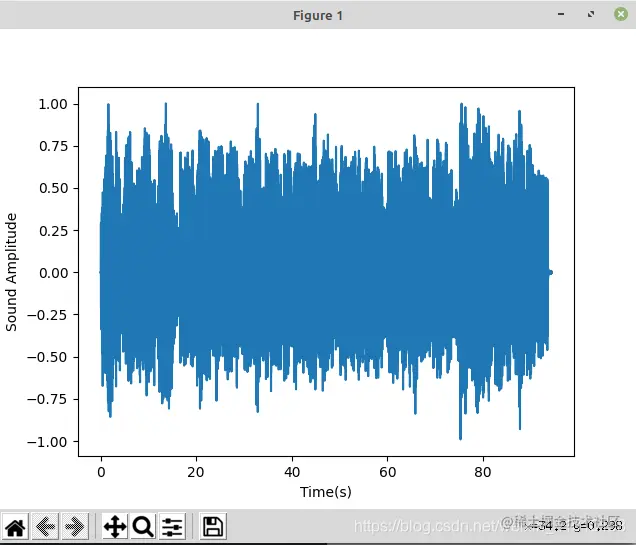Click the y-axis tick label −0.75
This screenshot has width=636, height=545.
pos(47,399)
